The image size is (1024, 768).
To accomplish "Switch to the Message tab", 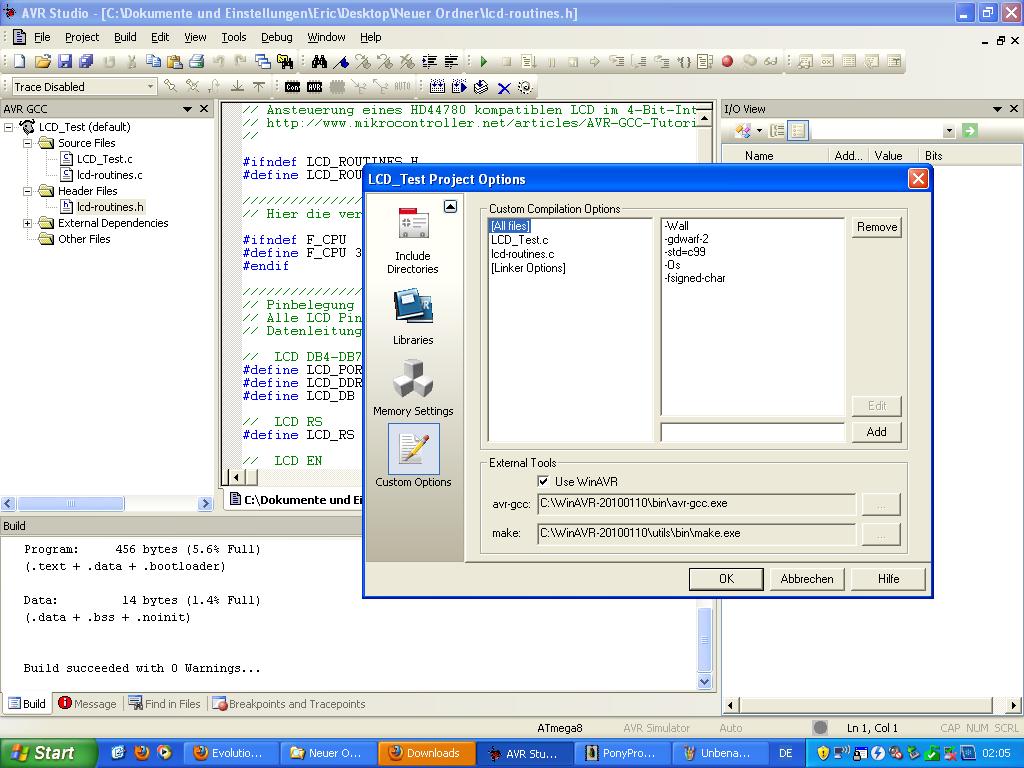I will (88, 703).
